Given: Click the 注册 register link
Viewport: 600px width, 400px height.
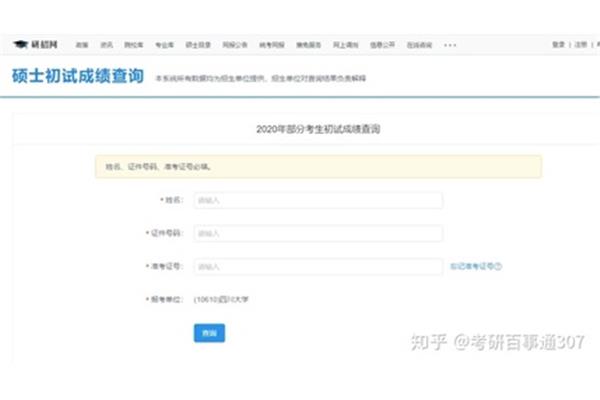Looking at the screenshot, I should [581, 44].
